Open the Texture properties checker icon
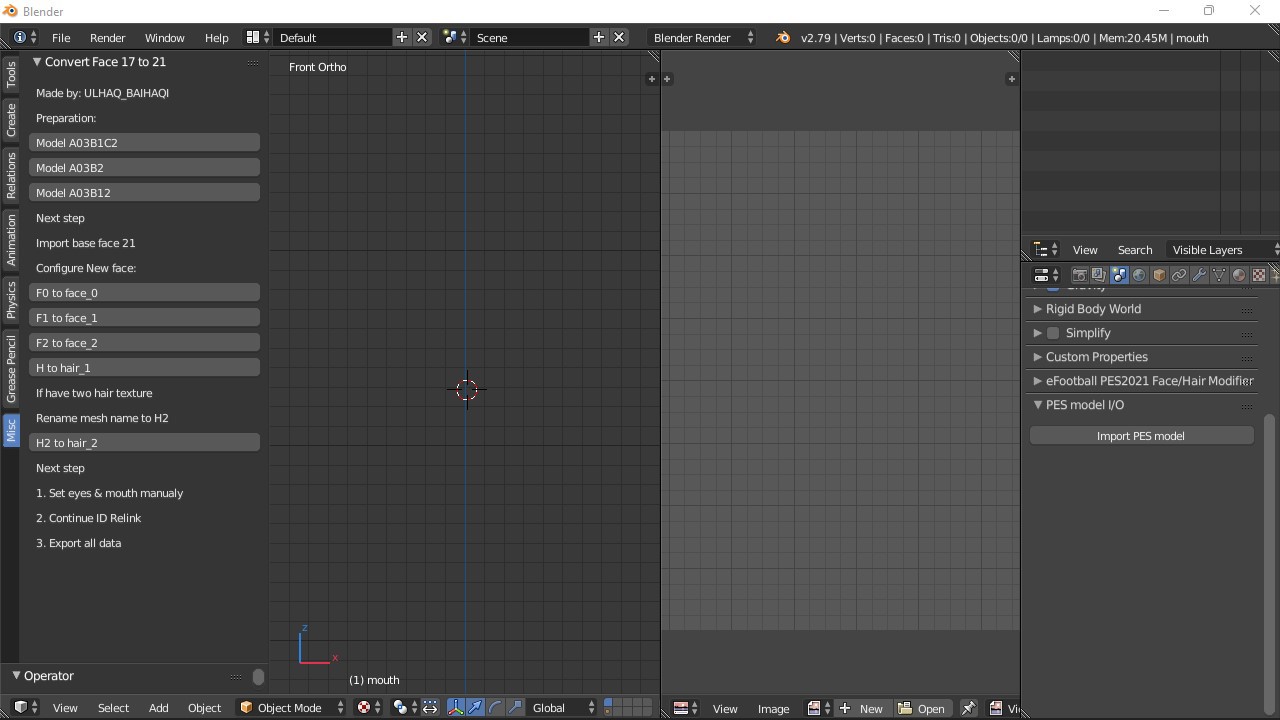 (1259, 275)
